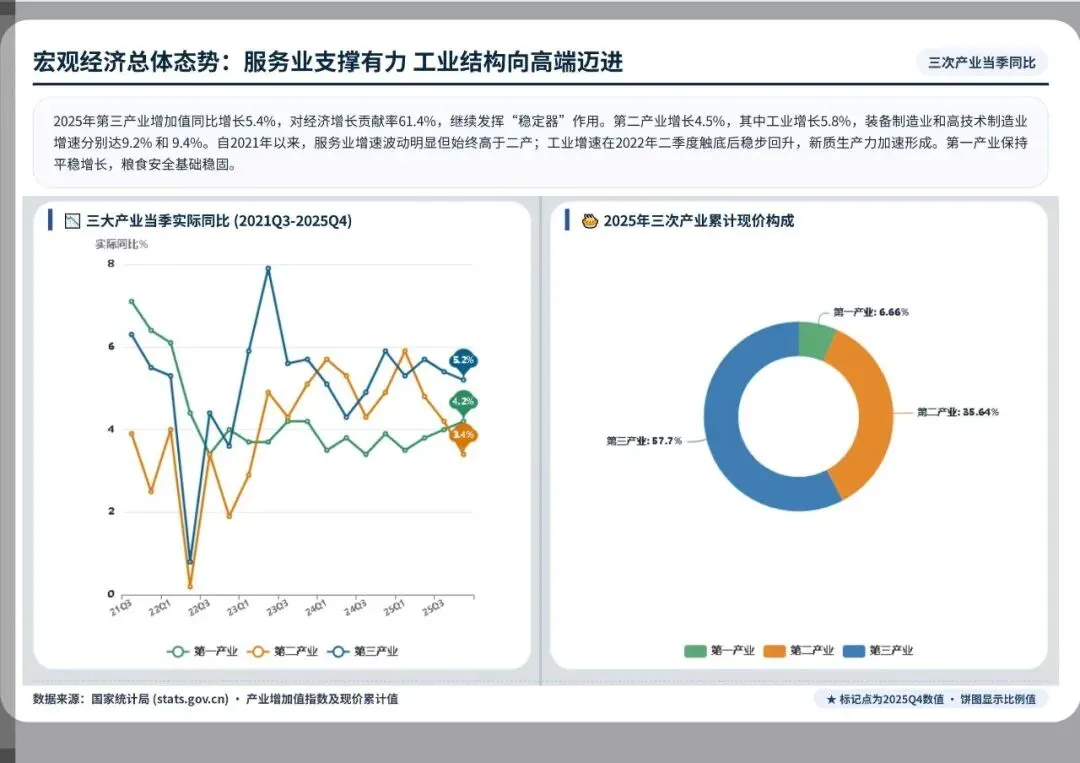Select the green 第一产业 donut segment
The image size is (1080, 763).
(x=815, y=340)
